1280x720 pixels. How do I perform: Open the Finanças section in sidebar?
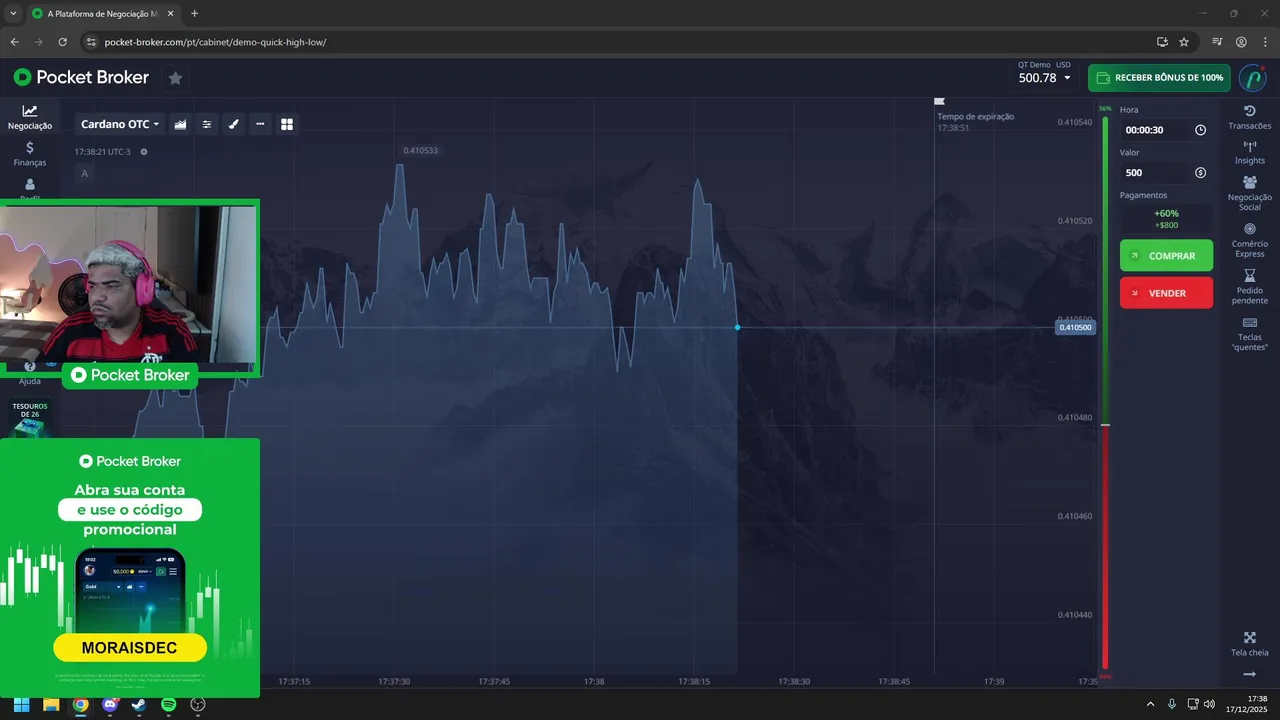click(30, 153)
